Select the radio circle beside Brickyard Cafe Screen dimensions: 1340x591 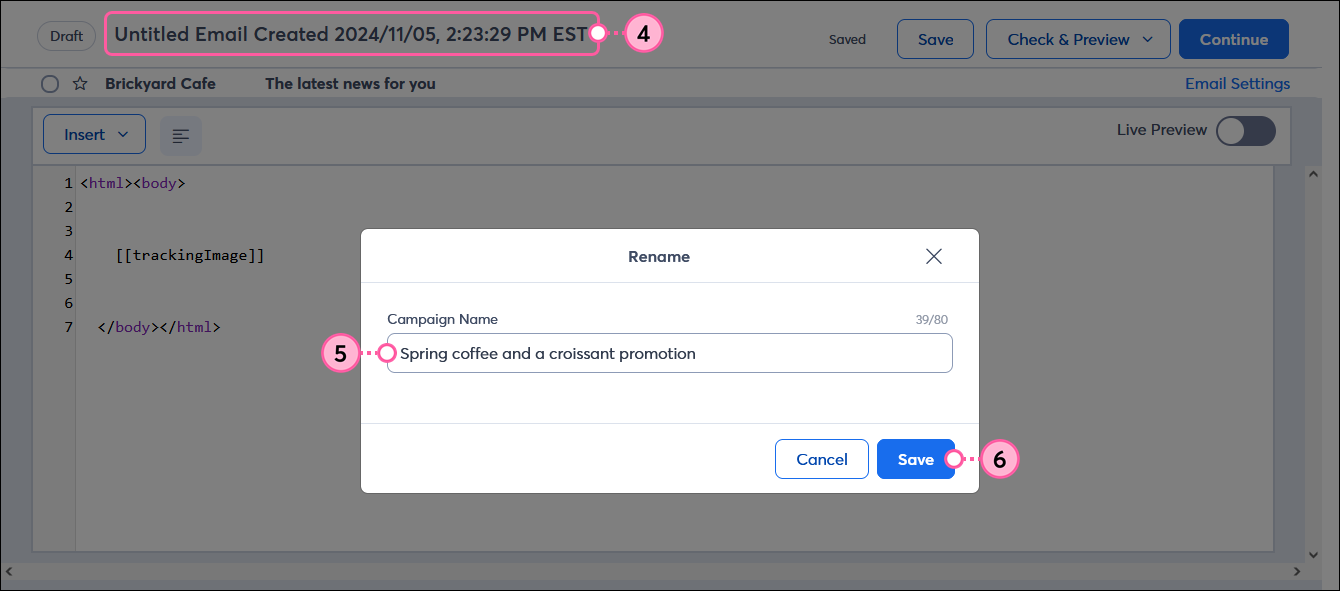(50, 84)
